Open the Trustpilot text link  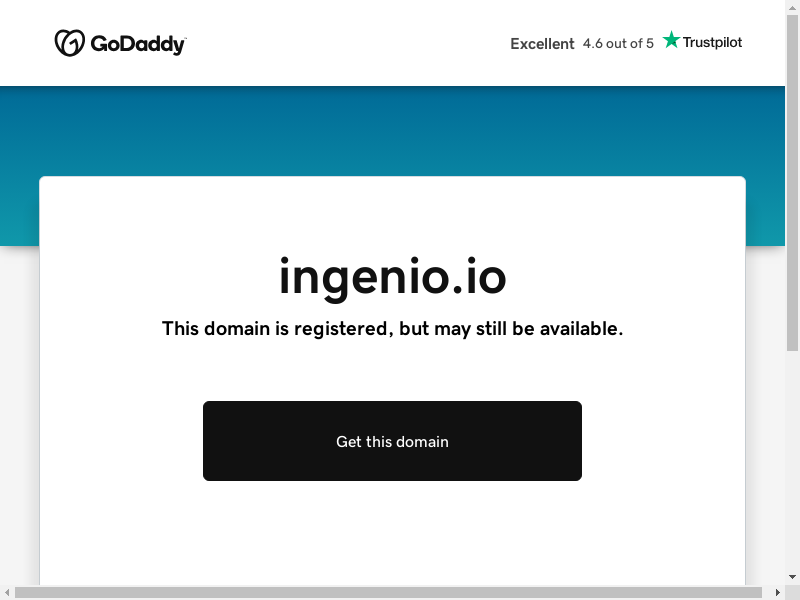tap(712, 42)
